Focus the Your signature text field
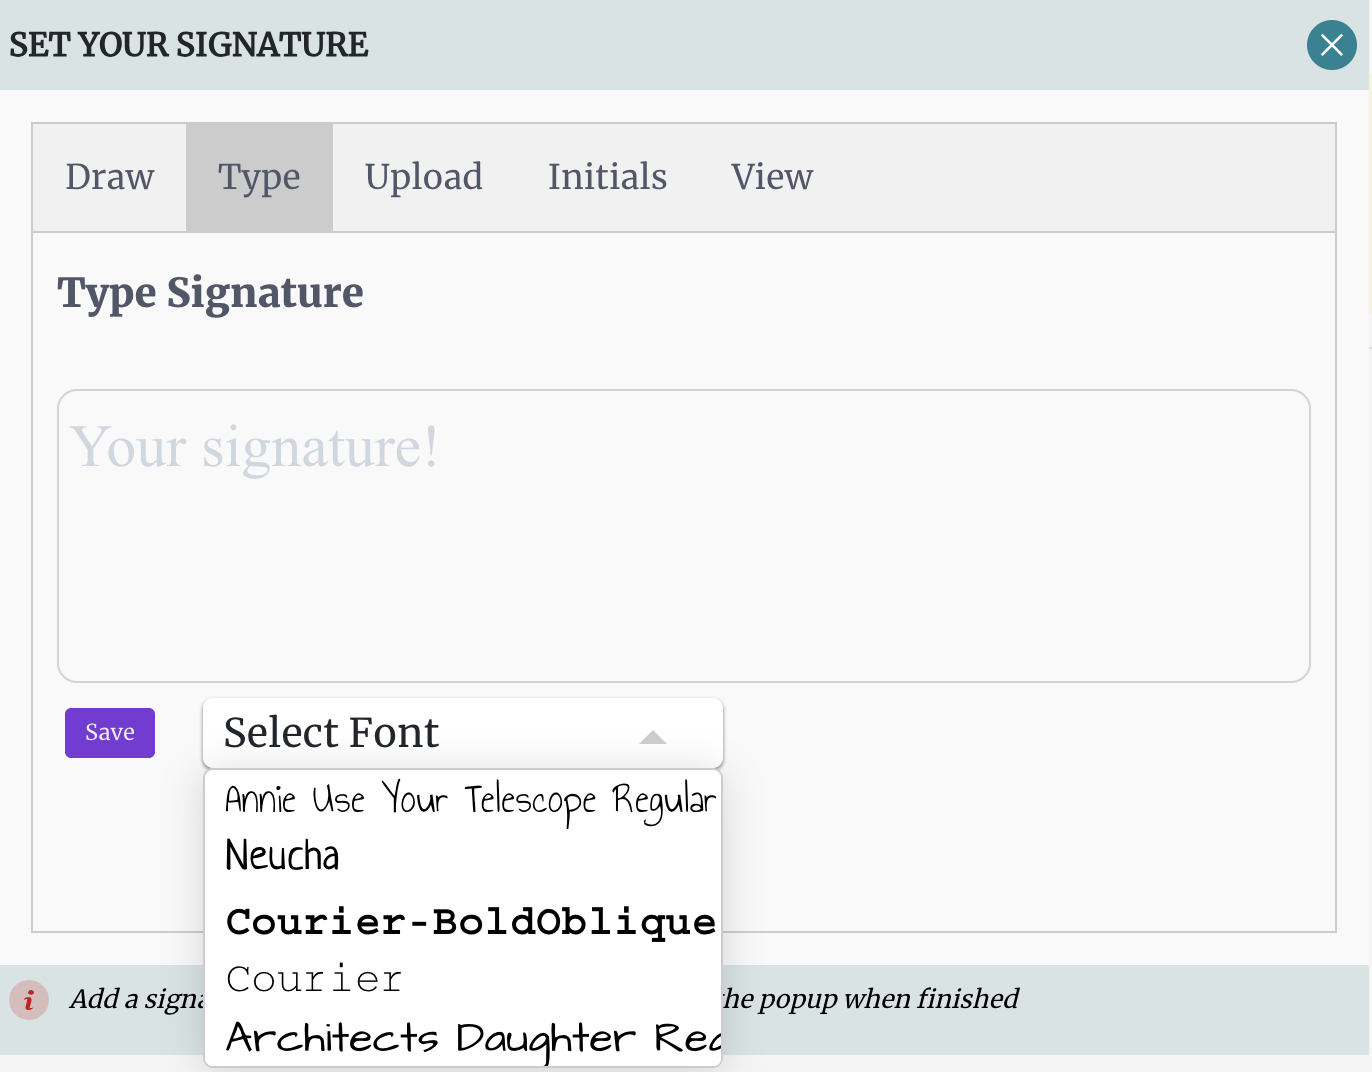Viewport: 1372px width, 1072px height. pos(684,536)
